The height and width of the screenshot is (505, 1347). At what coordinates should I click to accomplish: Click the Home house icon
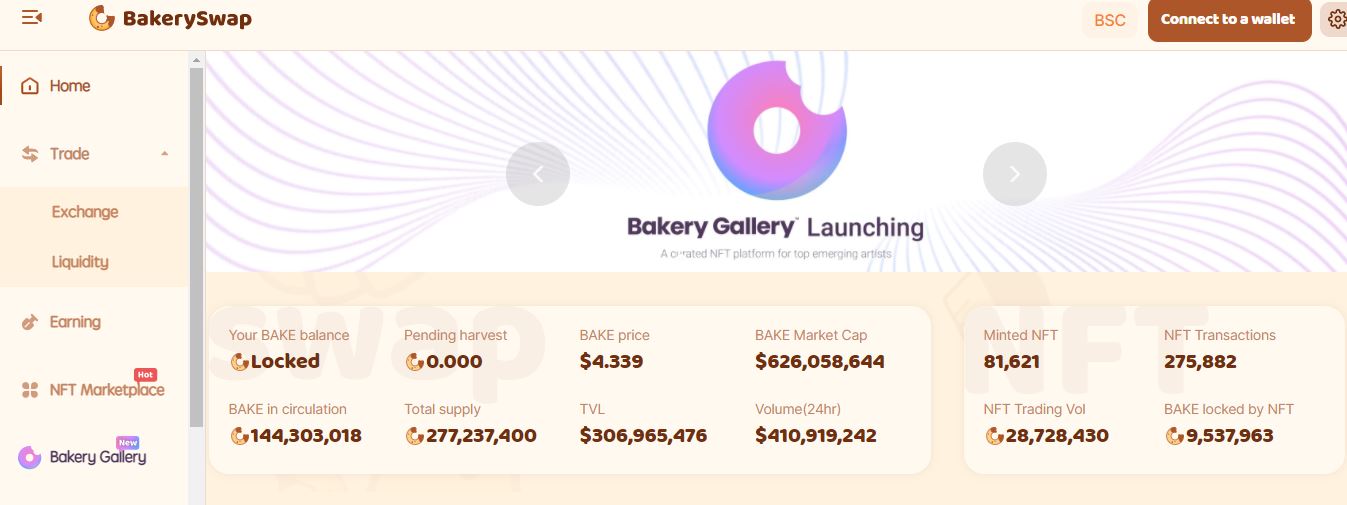[30, 86]
